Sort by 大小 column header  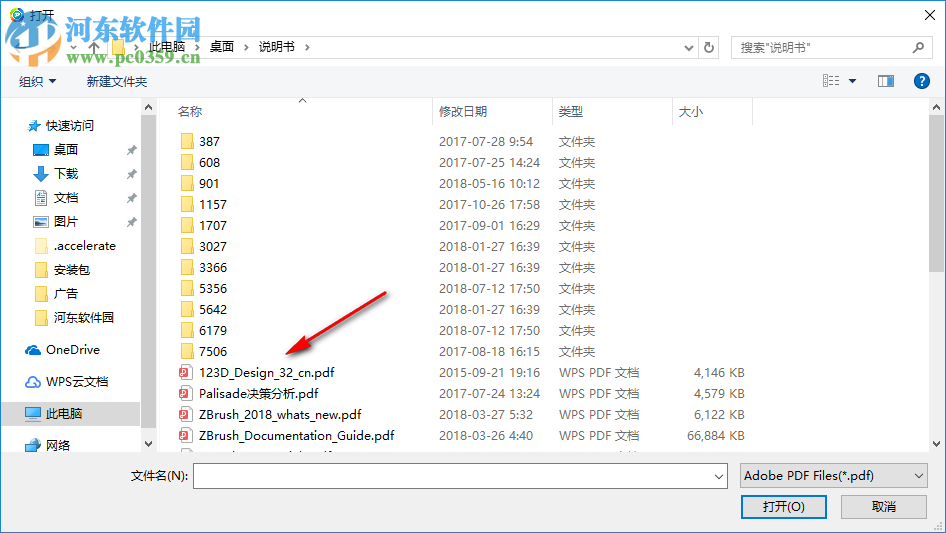click(691, 112)
